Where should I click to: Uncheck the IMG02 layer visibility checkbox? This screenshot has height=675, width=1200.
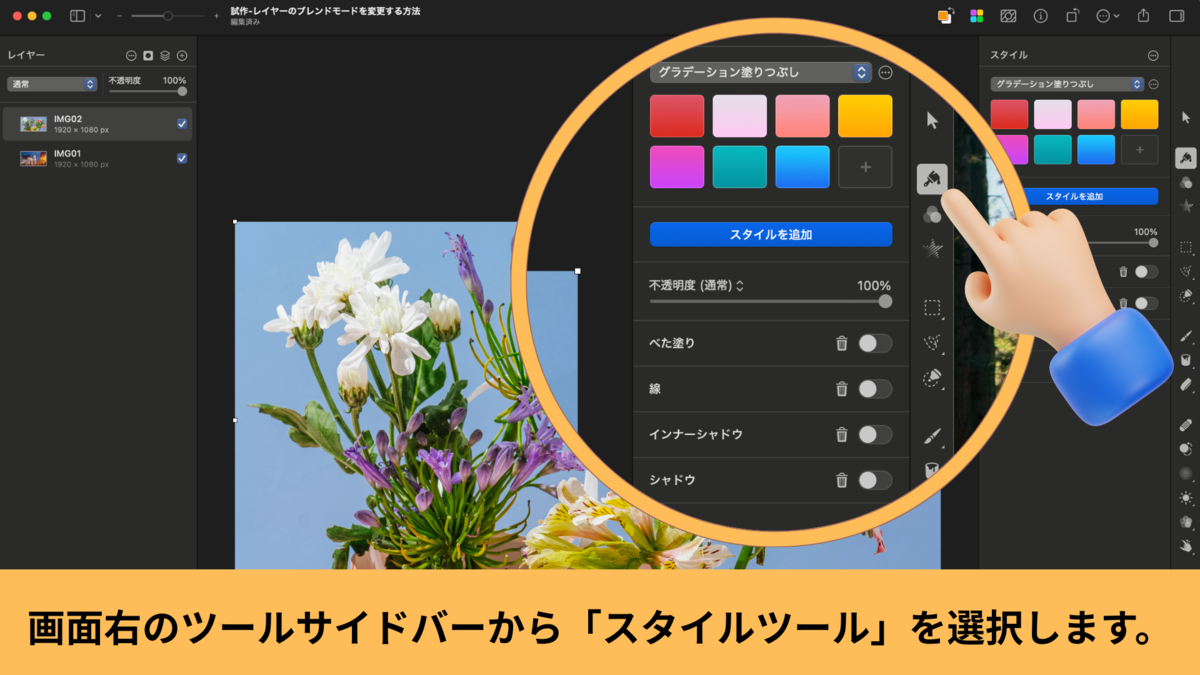click(x=182, y=124)
